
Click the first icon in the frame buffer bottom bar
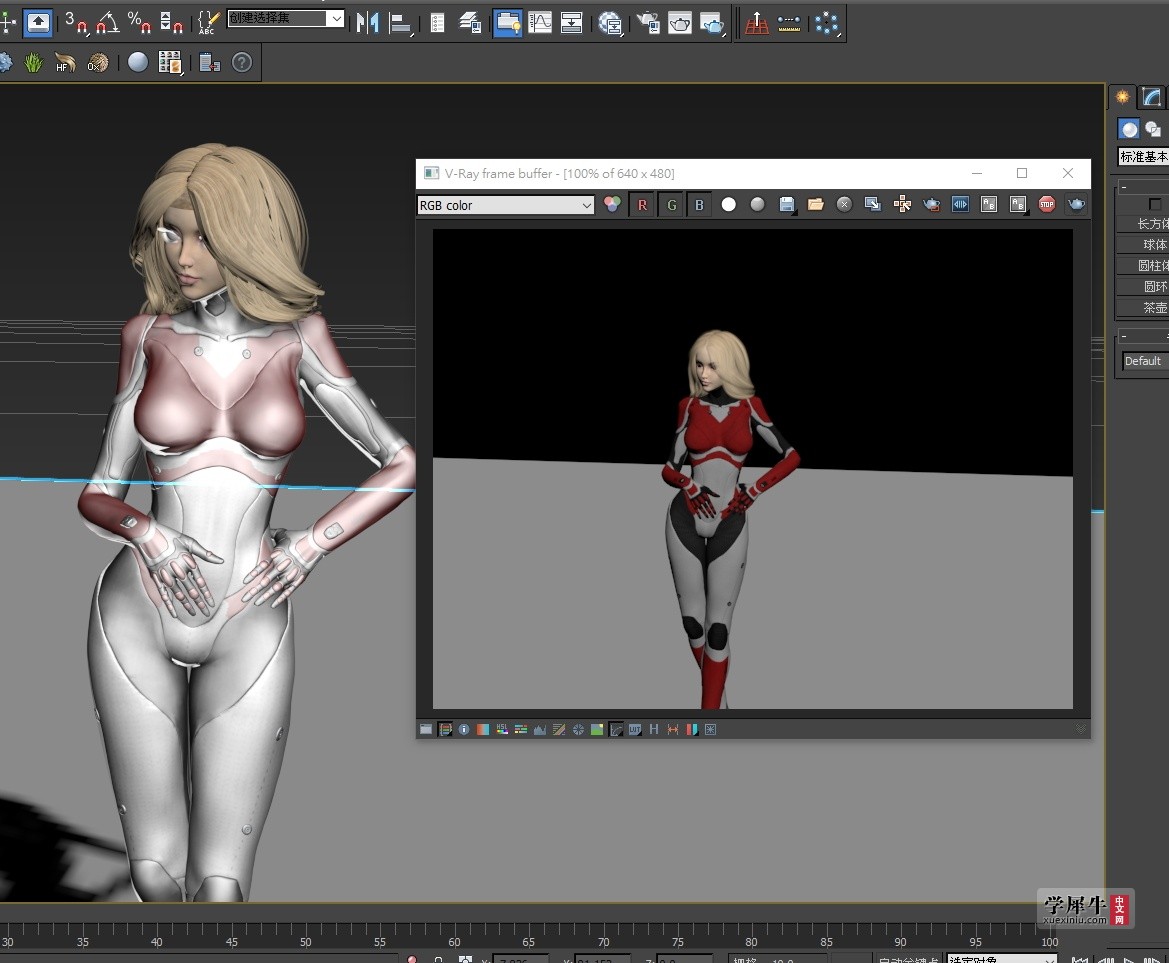tap(426, 730)
